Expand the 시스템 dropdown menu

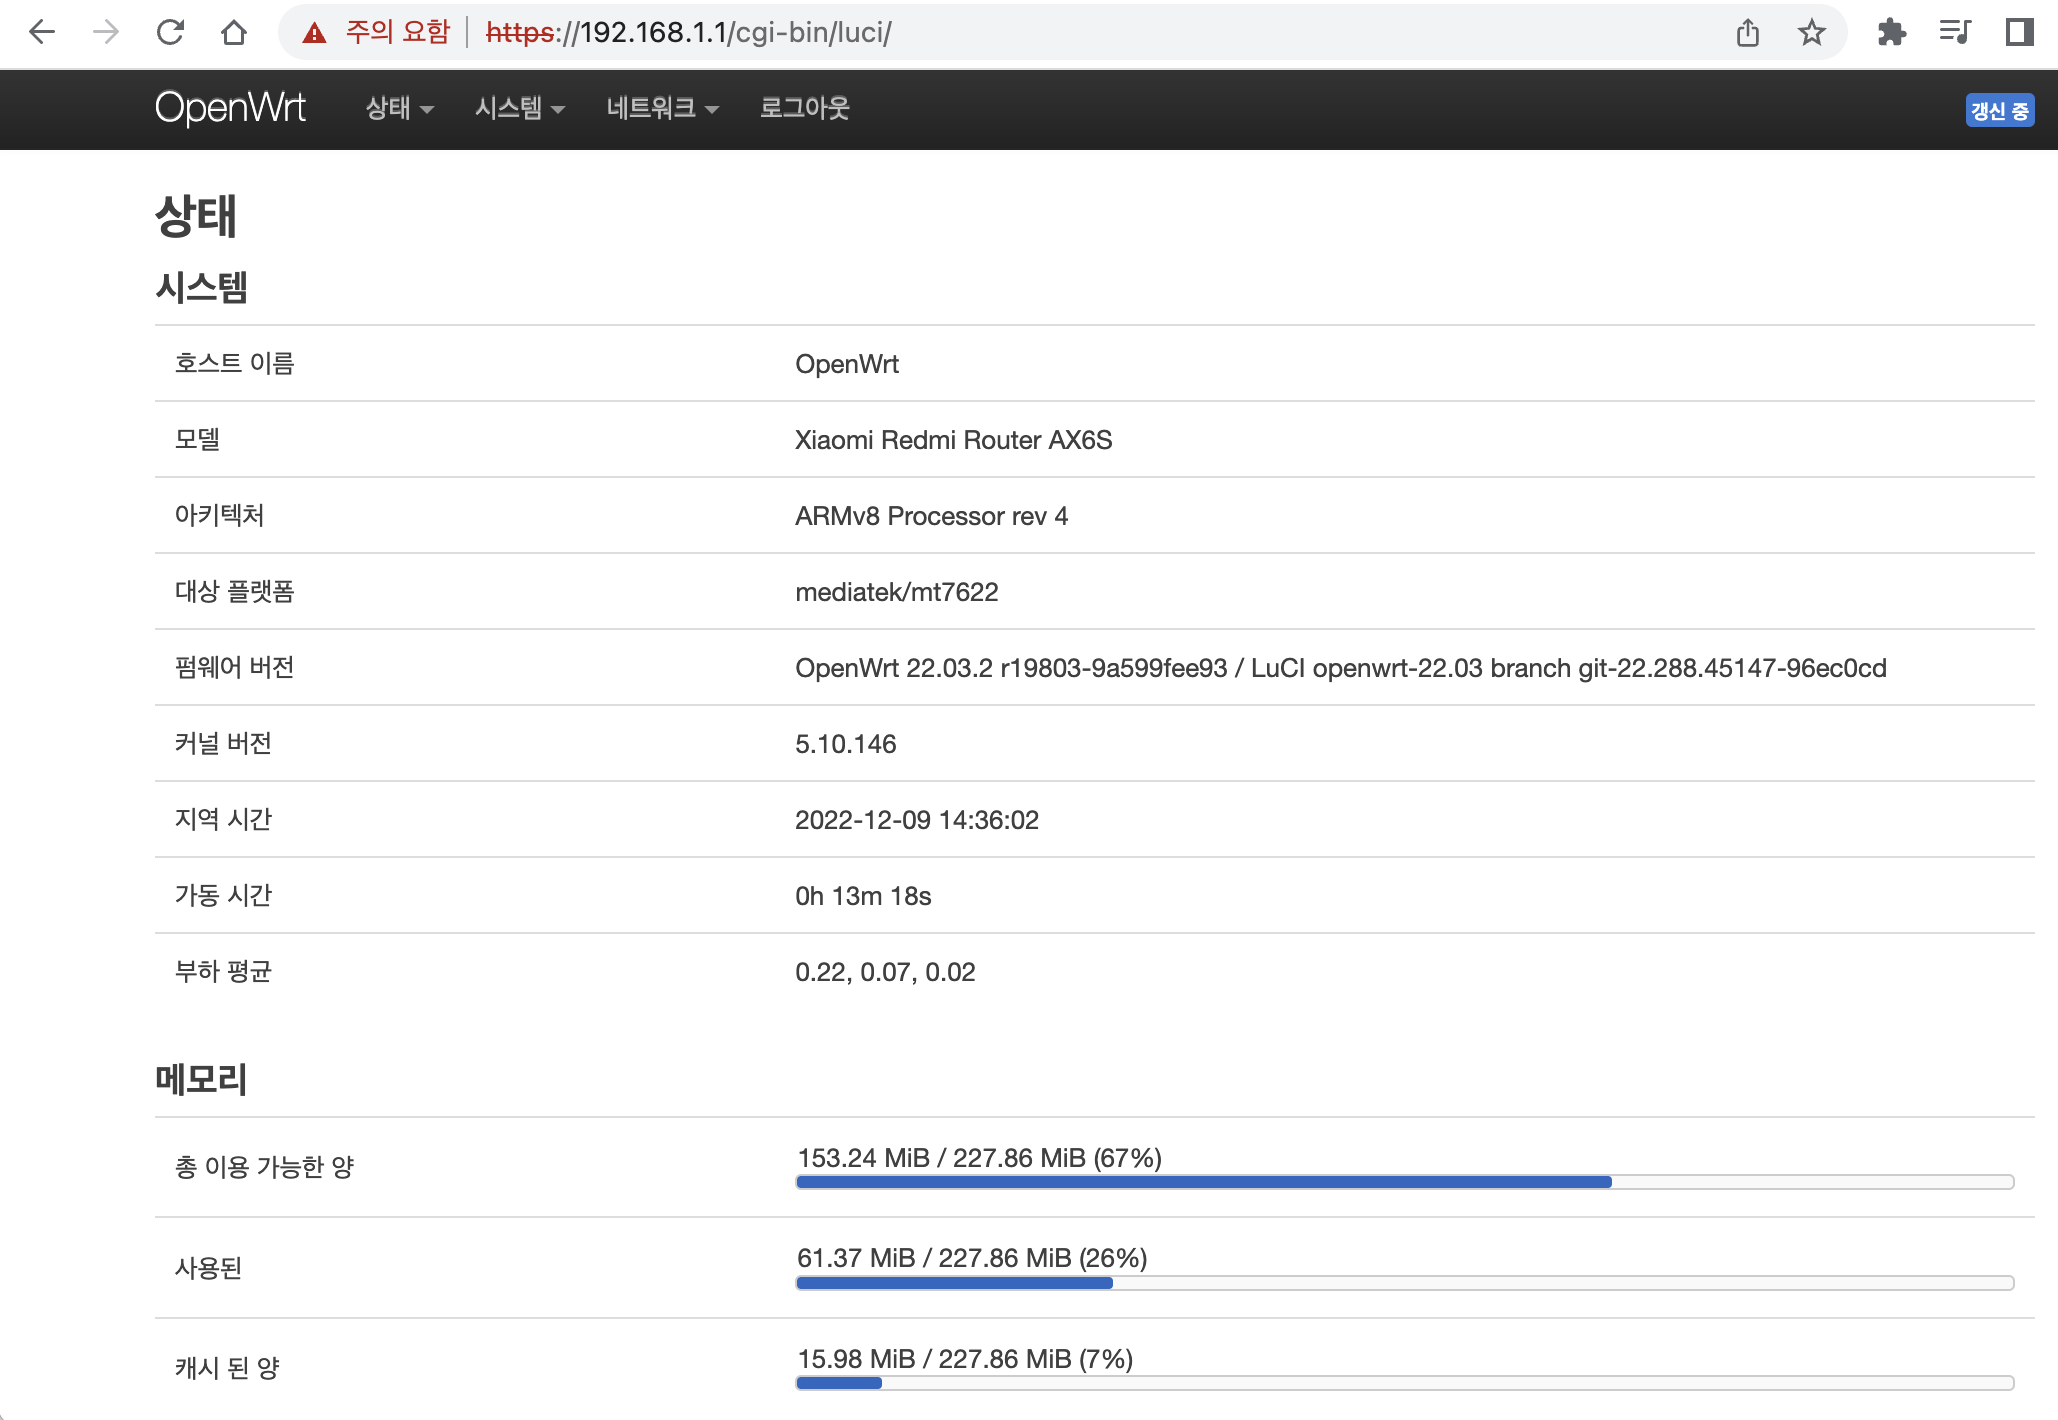[x=520, y=108]
